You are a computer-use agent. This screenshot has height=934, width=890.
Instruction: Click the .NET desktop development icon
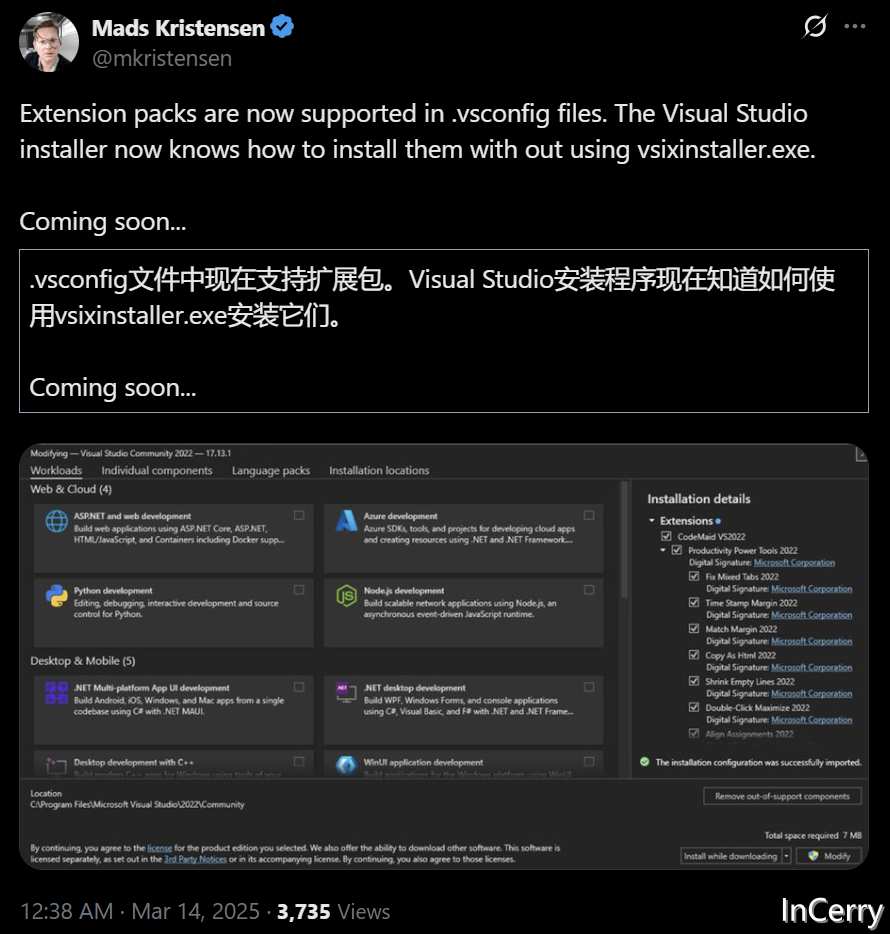click(x=346, y=692)
